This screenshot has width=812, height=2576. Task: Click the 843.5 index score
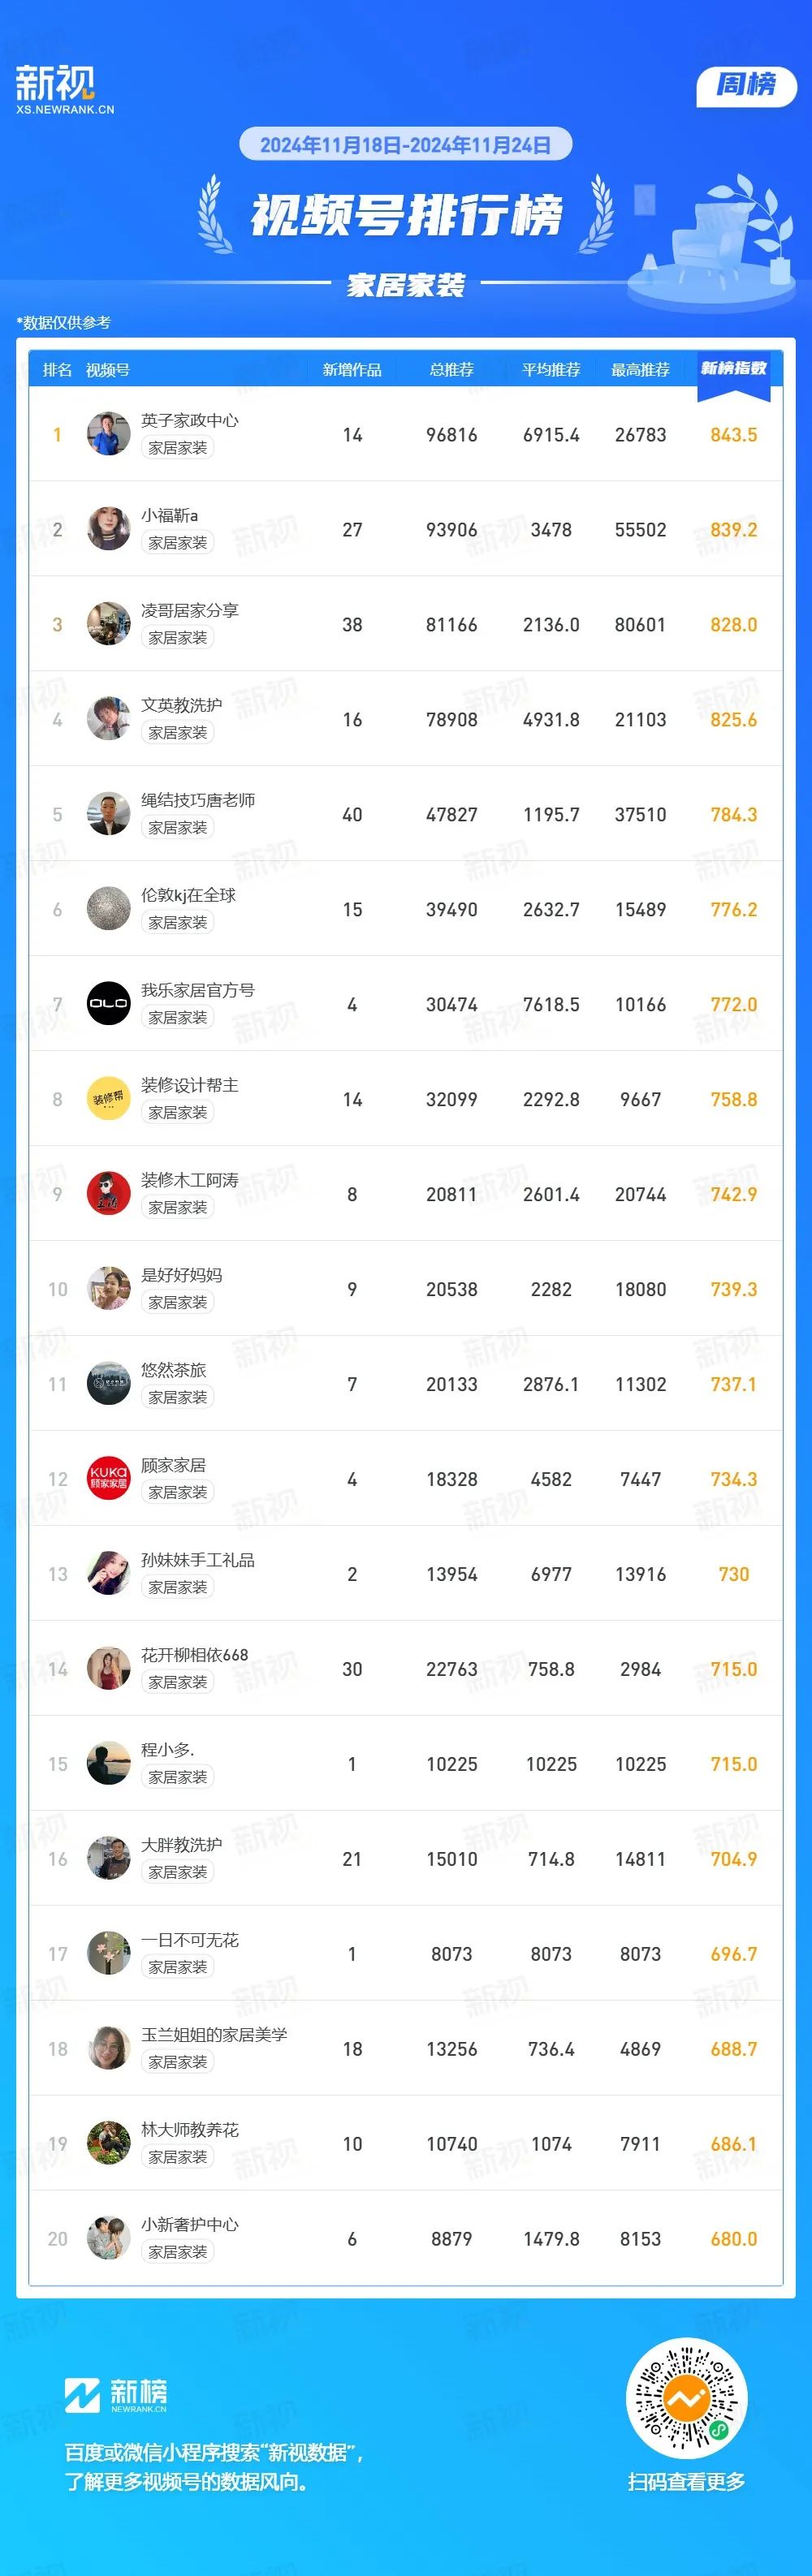734,435
